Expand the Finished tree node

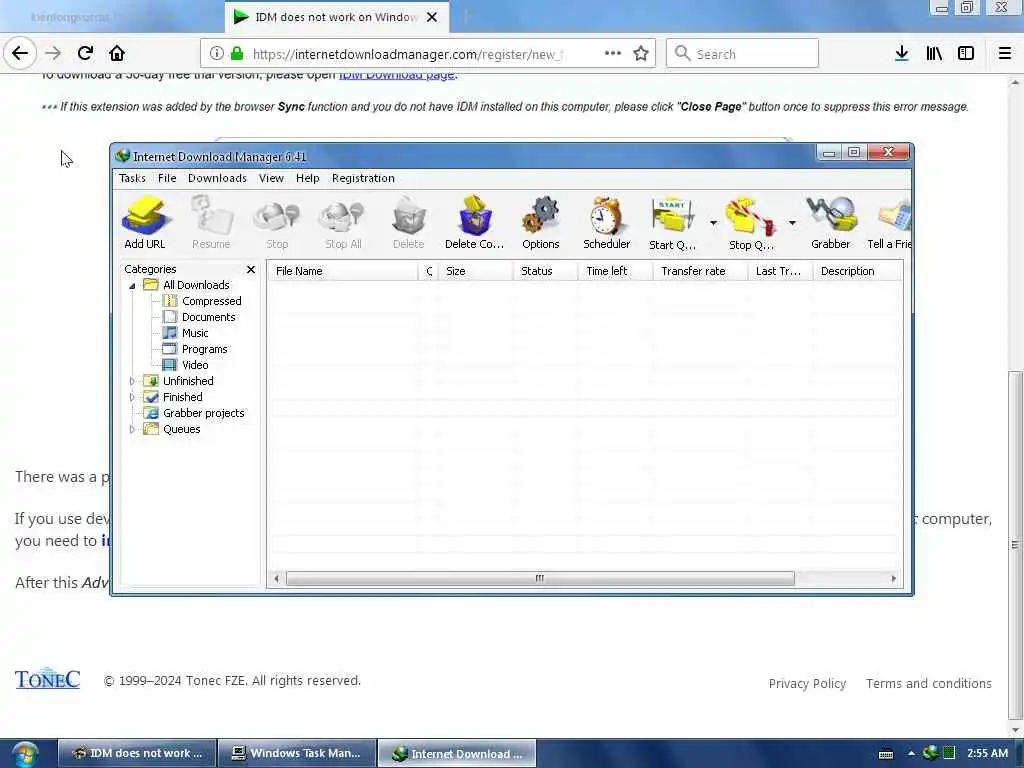click(x=132, y=397)
